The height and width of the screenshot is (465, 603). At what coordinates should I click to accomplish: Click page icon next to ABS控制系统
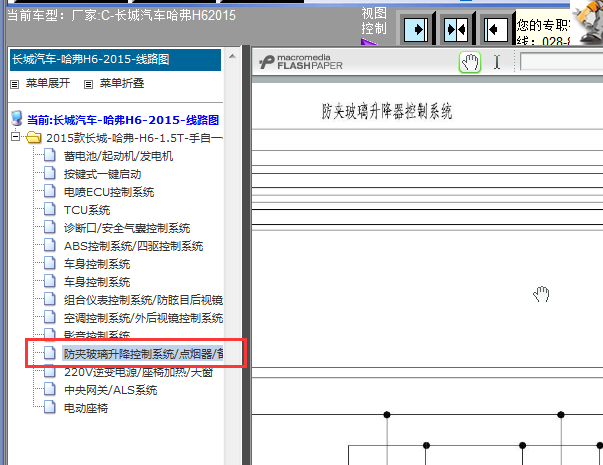(x=50, y=245)
